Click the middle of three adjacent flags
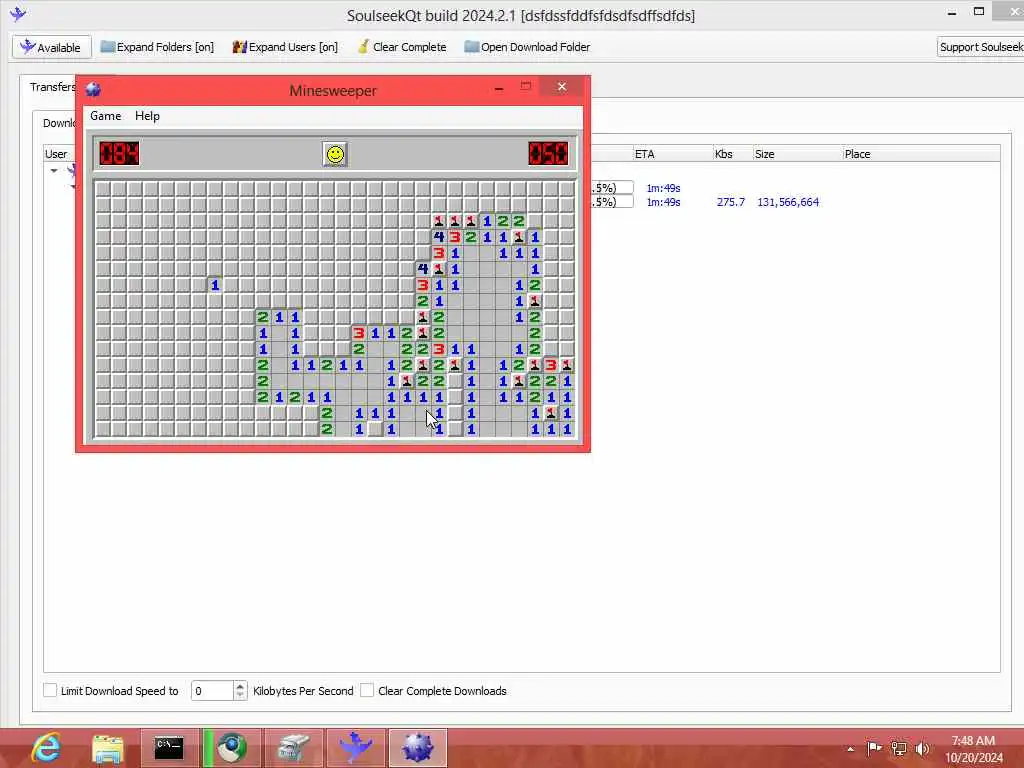Viewport: 1024px width, 768px height. click(x=455, y=221)
